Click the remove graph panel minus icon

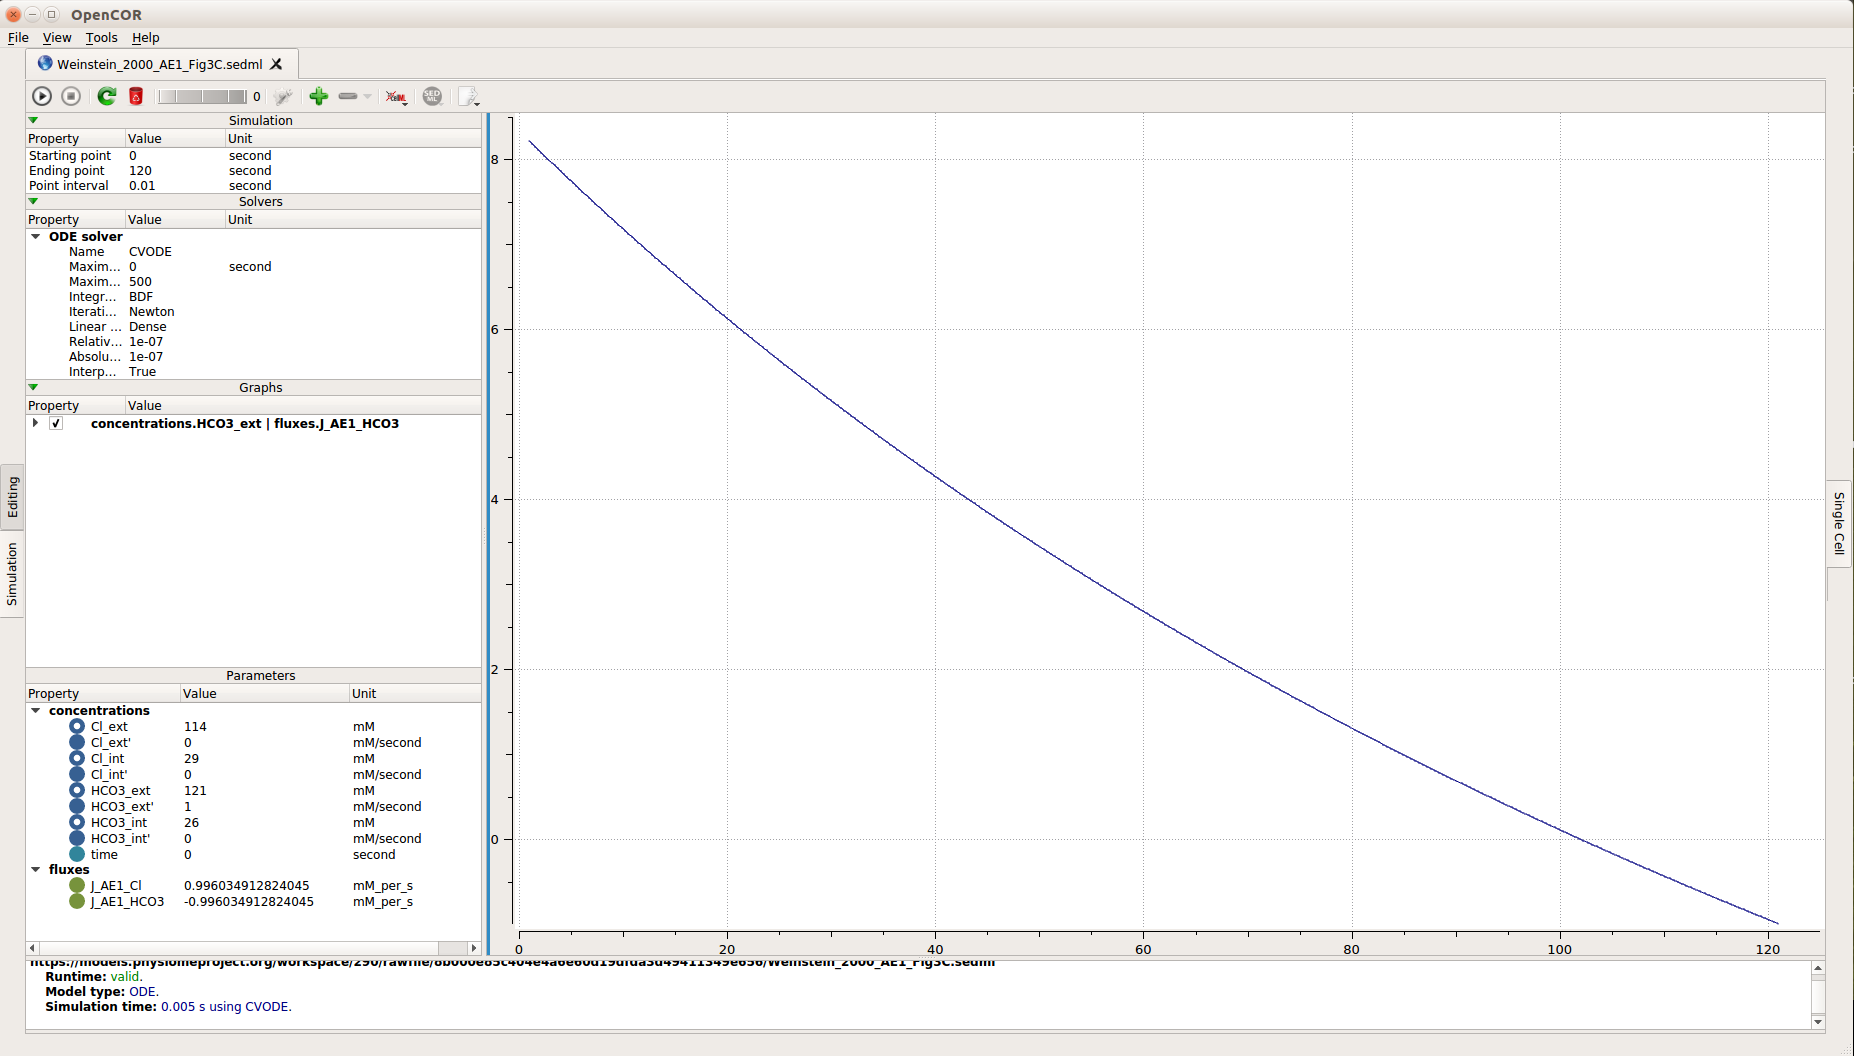(348, 96)
